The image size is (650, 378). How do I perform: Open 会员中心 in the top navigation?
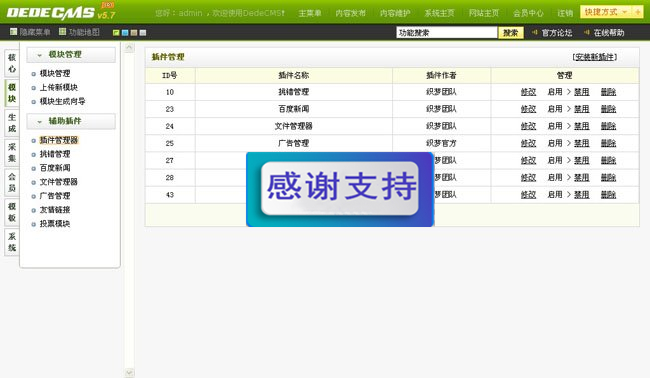[x=528, y=13]
